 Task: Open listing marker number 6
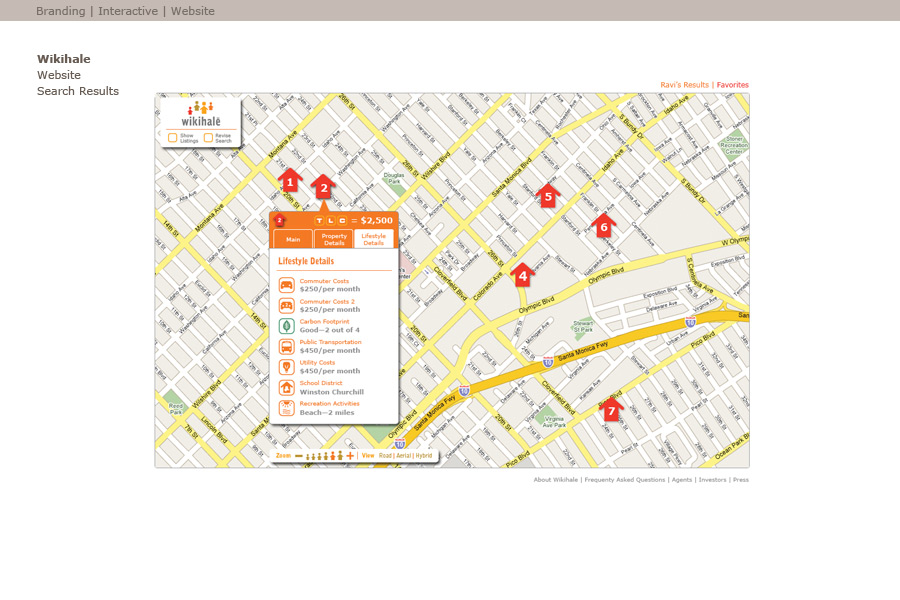[603, 226]
